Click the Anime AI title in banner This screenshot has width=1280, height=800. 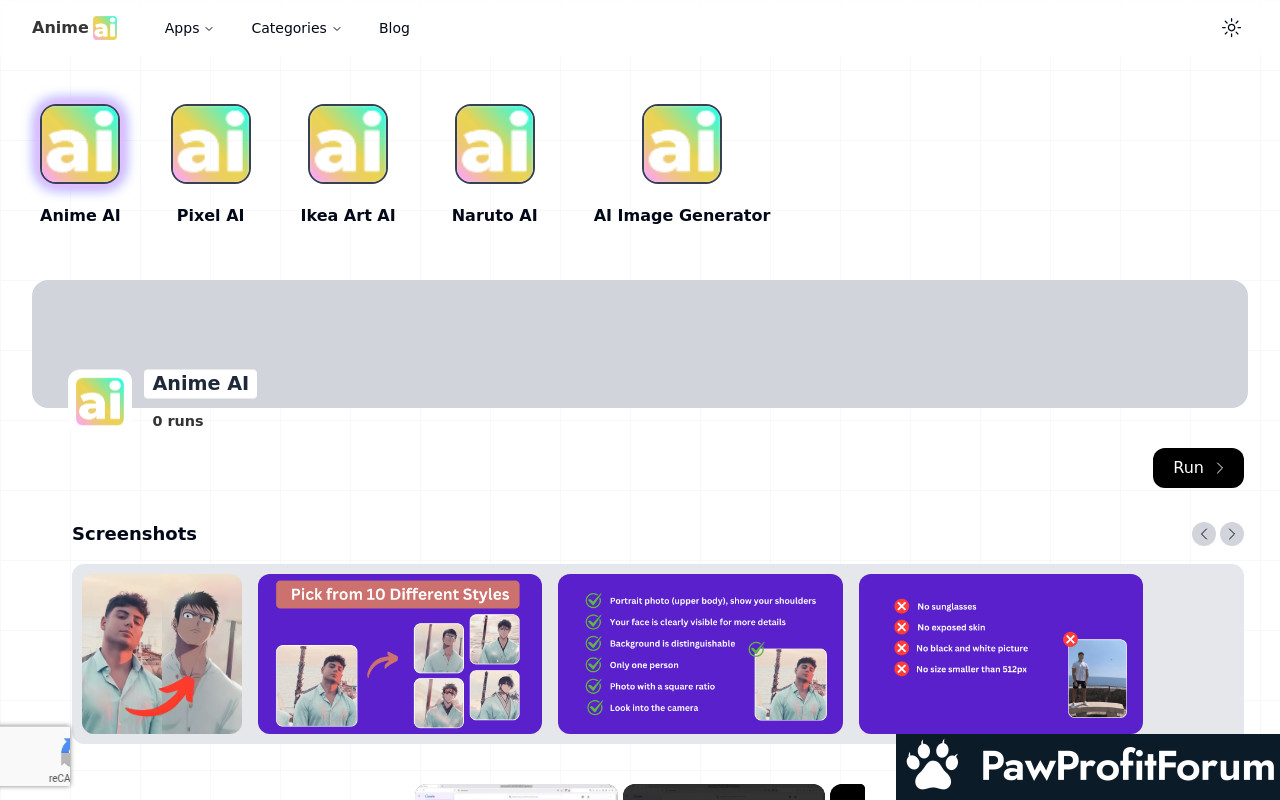pos(200,384)
